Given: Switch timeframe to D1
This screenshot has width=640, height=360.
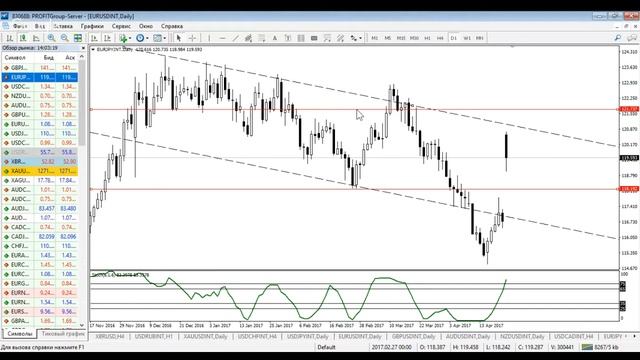Looking at the screenshot, I should [453, 38].
